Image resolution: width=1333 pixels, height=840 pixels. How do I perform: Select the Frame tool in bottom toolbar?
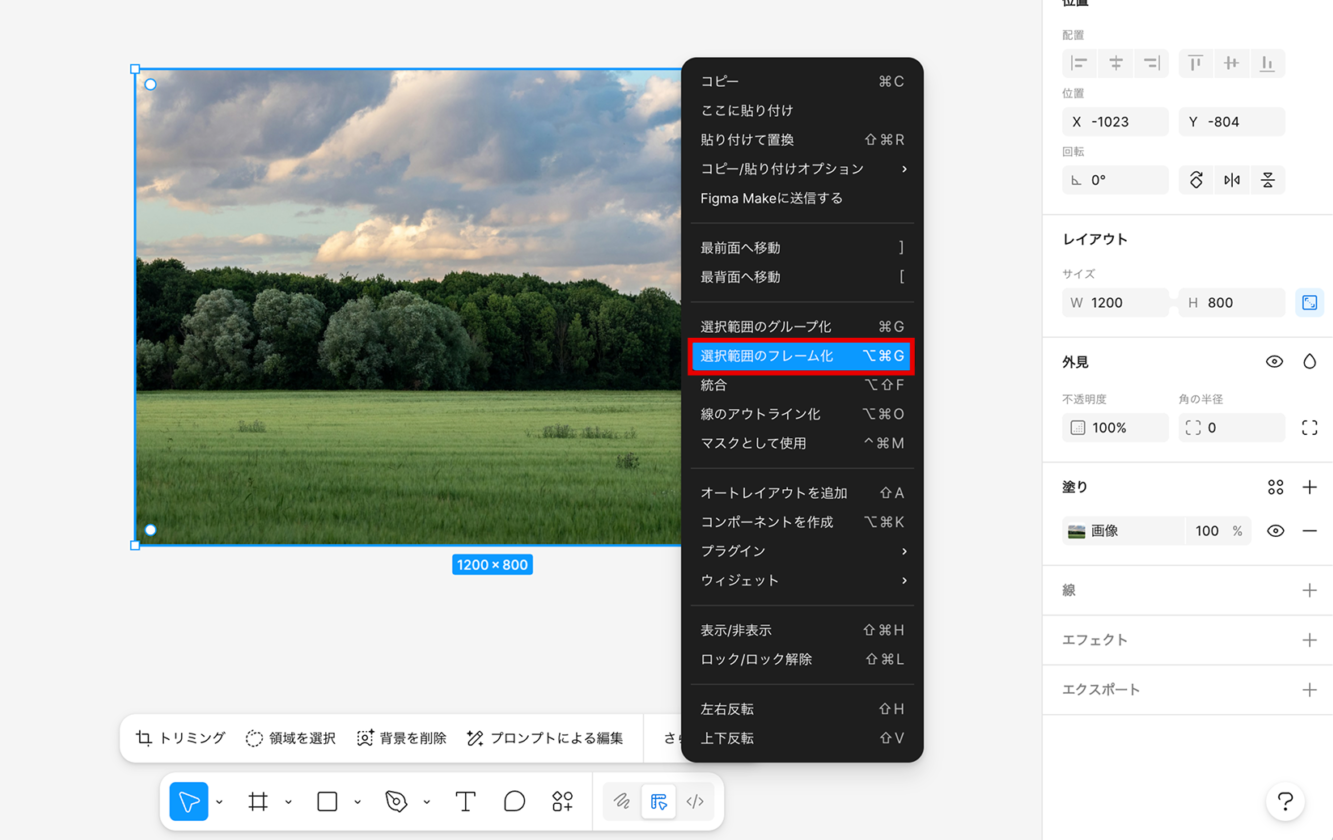coord(258,801)
